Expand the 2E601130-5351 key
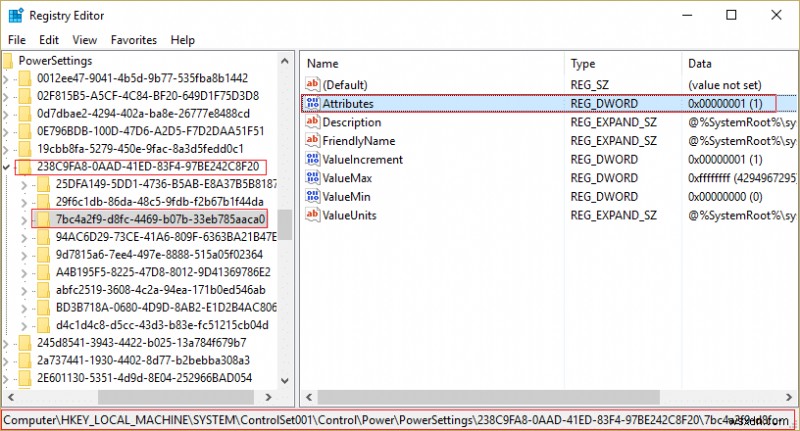The height and width of the screenshot is (431, 800). [6, 378]
